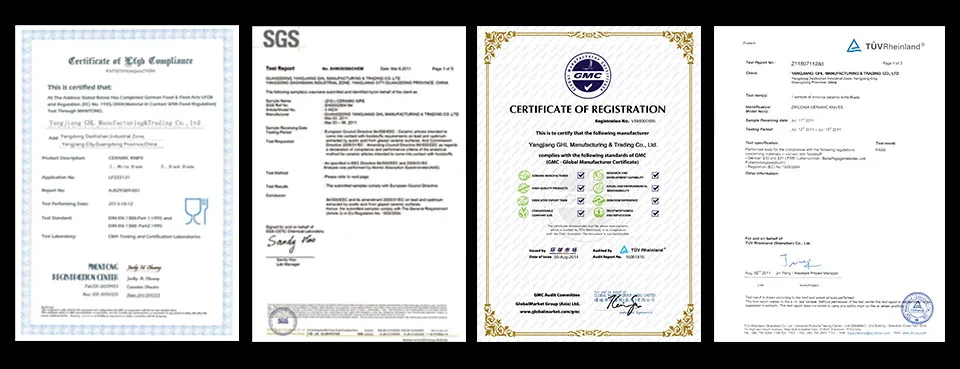Click the round blue stamp on the TÜV report
Viewport: 960px width, 369px height.
coord(917,307)
